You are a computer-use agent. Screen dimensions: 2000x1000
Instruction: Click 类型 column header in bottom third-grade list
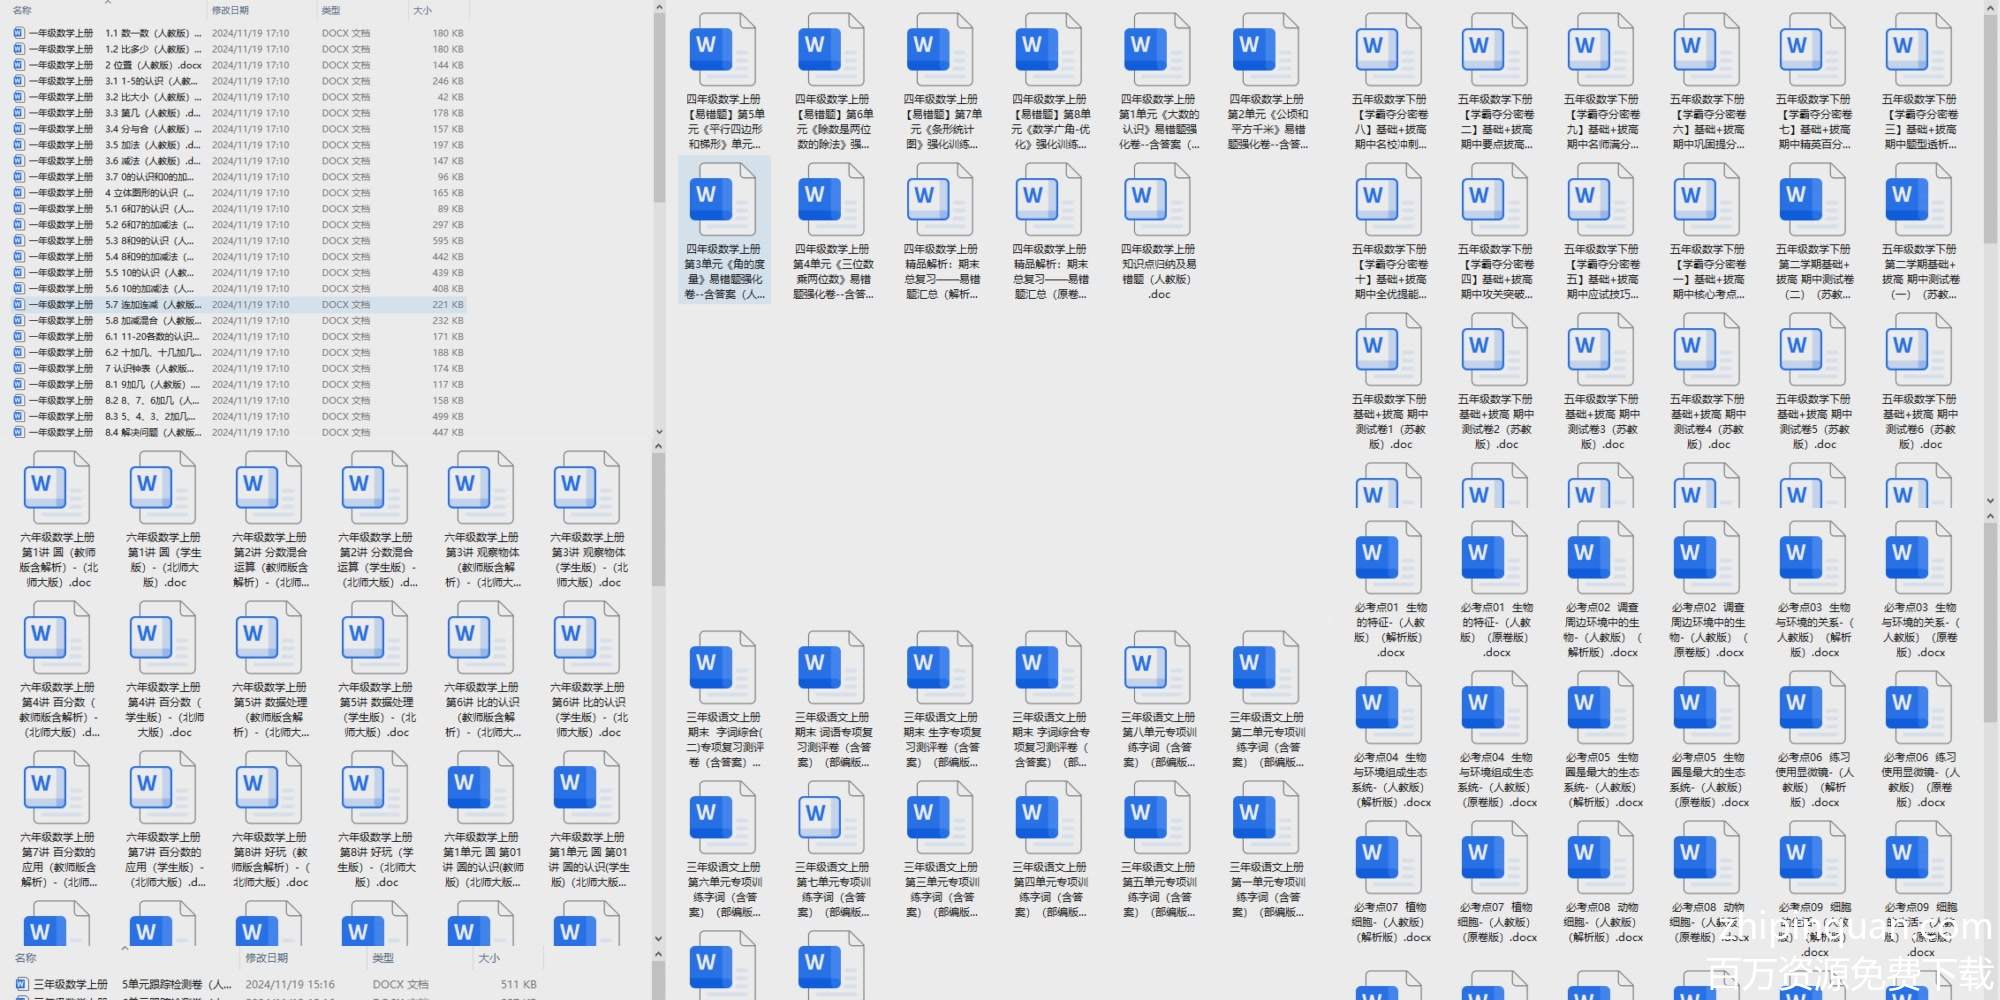click(383, 958)
